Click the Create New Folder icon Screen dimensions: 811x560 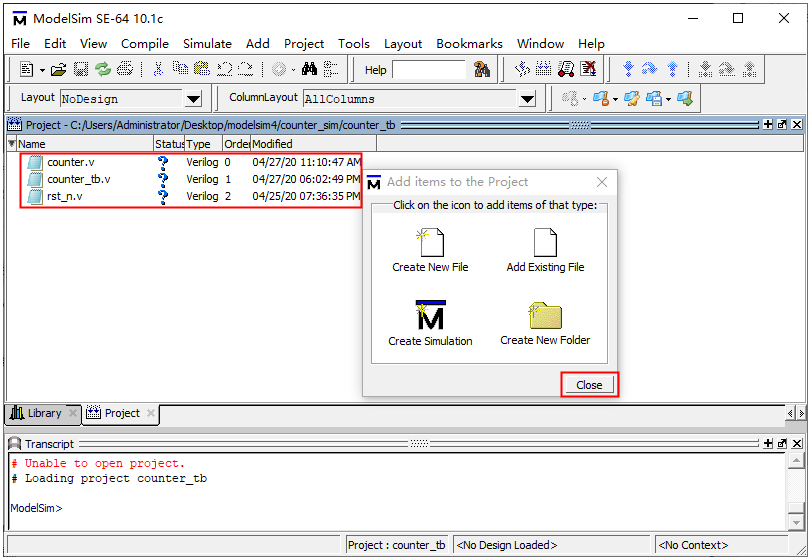(545, 316)
